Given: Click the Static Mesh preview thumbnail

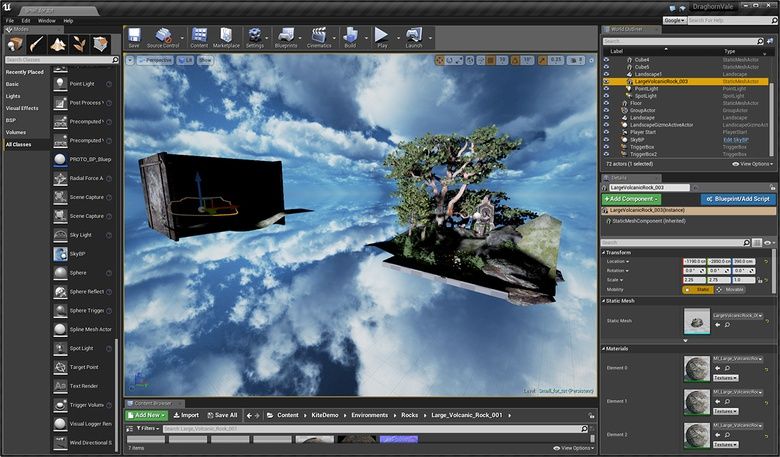Looking at the screenshot, I should click(x=697, y=321).
